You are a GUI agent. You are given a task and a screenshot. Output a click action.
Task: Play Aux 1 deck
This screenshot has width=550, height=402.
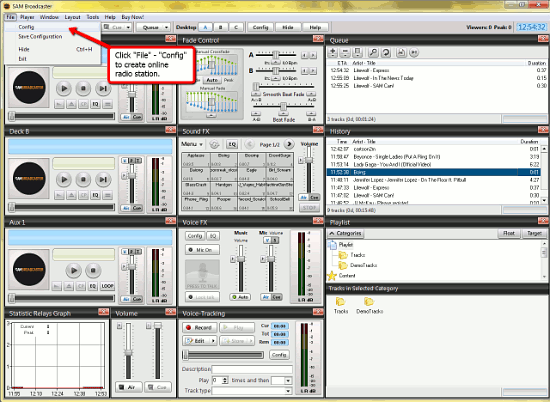click(74, 270)
